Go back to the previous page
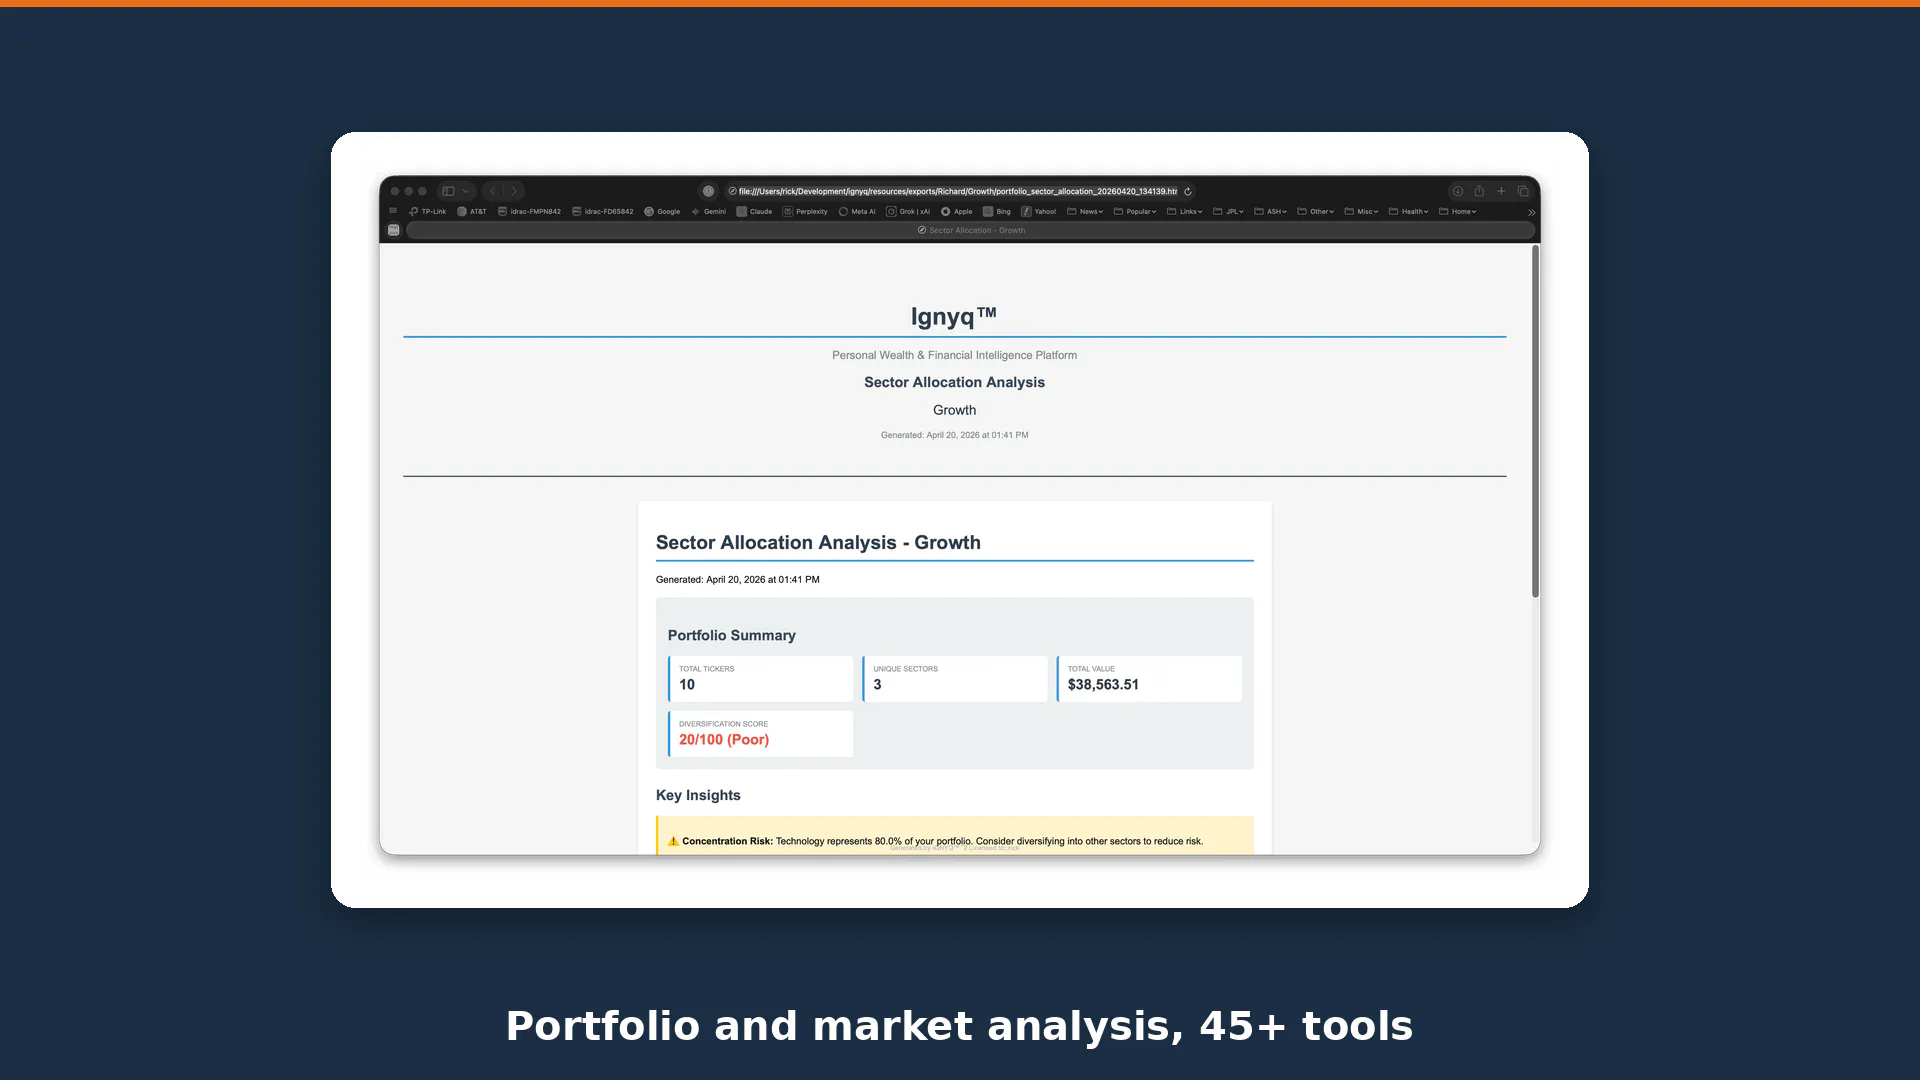1920x1080 pixels. (x=493, y=191)
